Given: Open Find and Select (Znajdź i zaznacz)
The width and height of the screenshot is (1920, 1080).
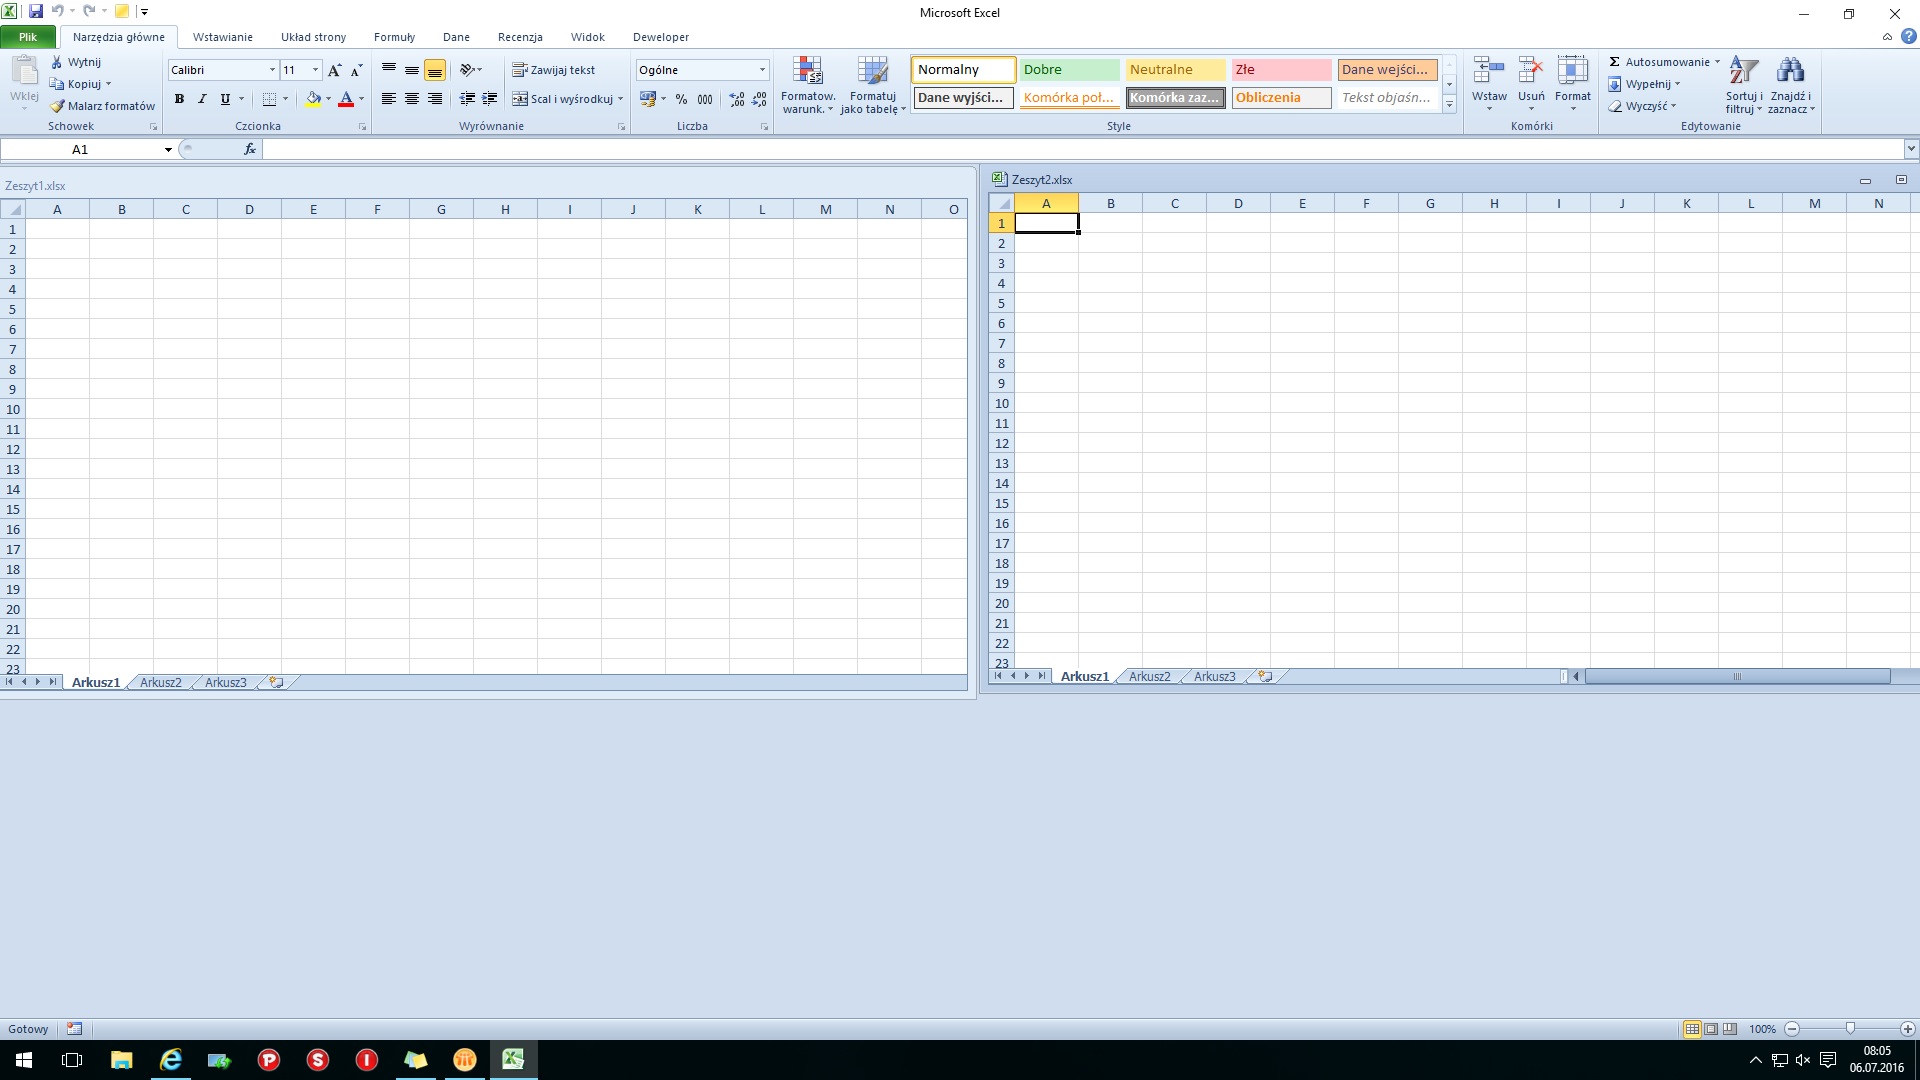Looking at the screenshot, I should click(x=1791, y=86).
